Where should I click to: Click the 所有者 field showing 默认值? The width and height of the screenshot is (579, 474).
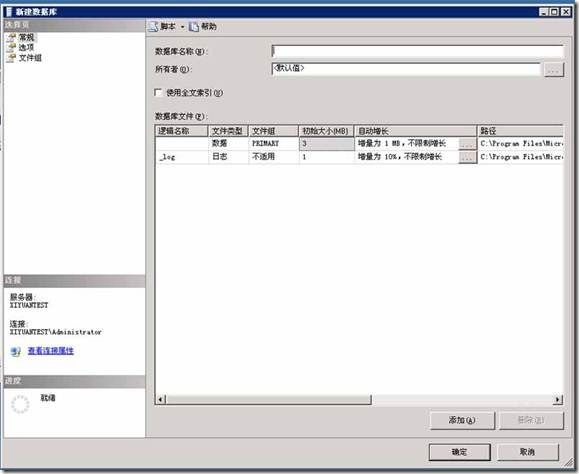[x=406, y=69]
